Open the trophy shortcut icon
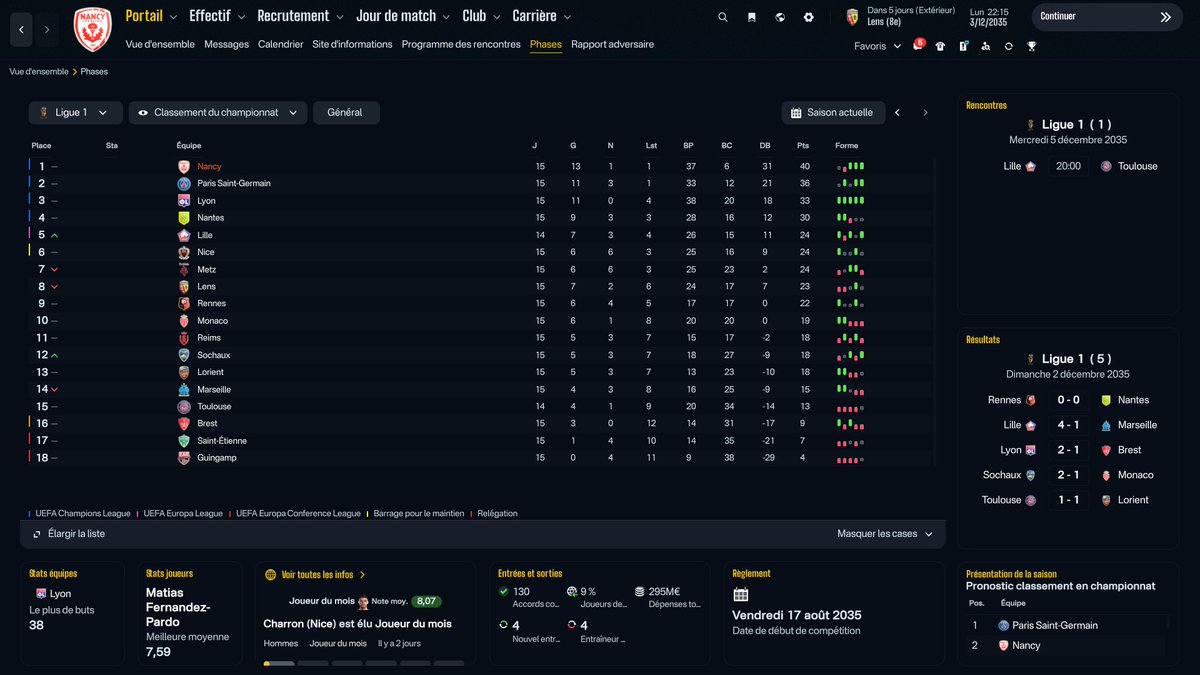 (x=1031, y=46)
